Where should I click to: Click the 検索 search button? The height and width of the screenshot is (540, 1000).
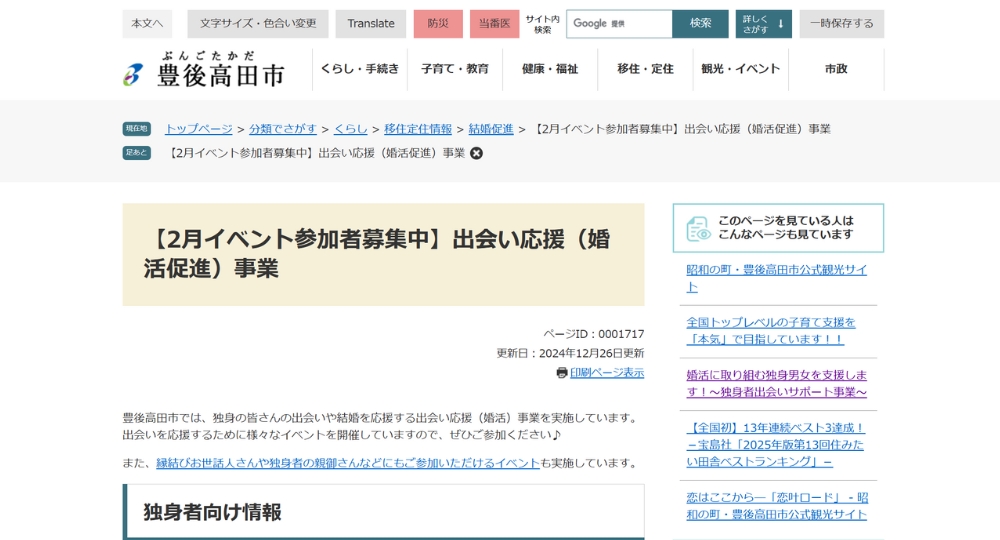[x=700, y=24]
